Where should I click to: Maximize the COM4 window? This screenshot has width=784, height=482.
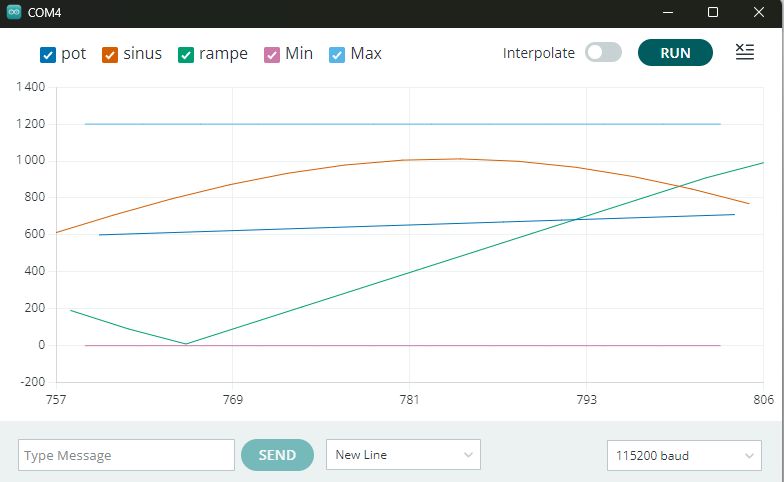713,13
